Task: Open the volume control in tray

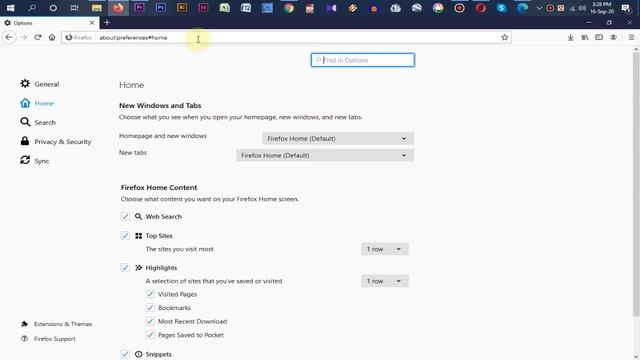Action: 582,8
